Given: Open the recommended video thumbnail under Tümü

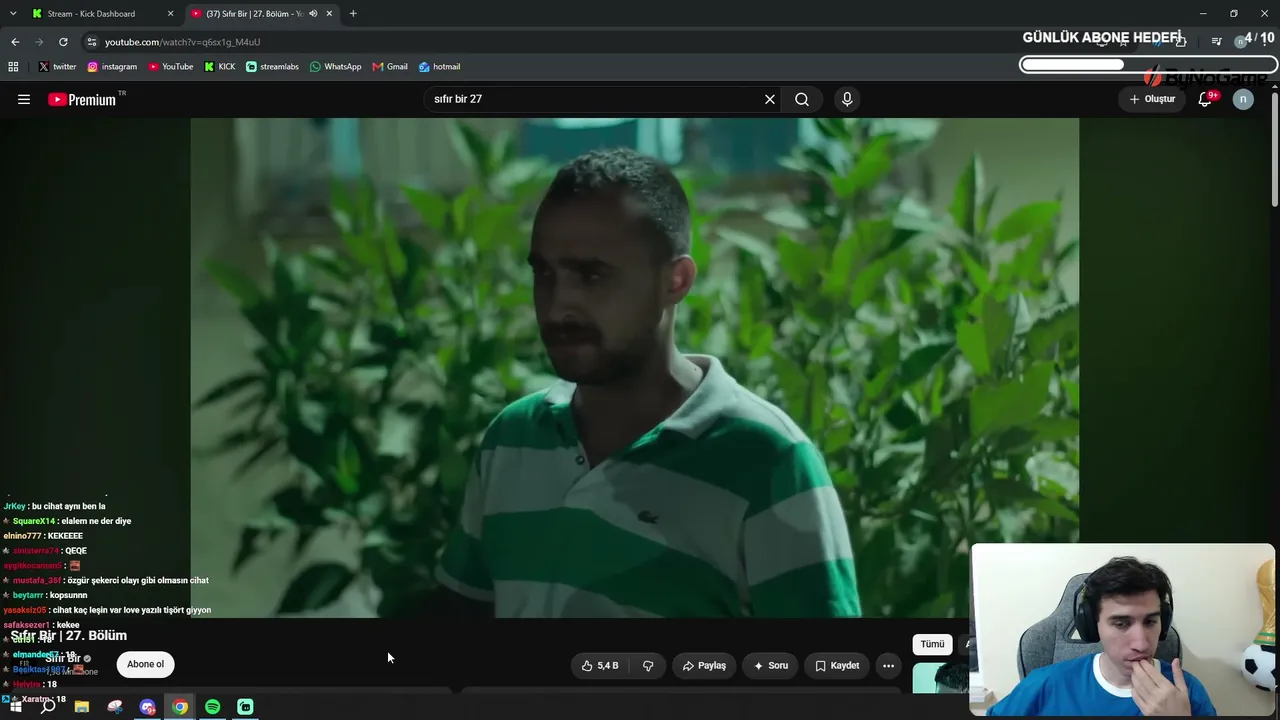Looking at the screenshot, I should point(940,678).
